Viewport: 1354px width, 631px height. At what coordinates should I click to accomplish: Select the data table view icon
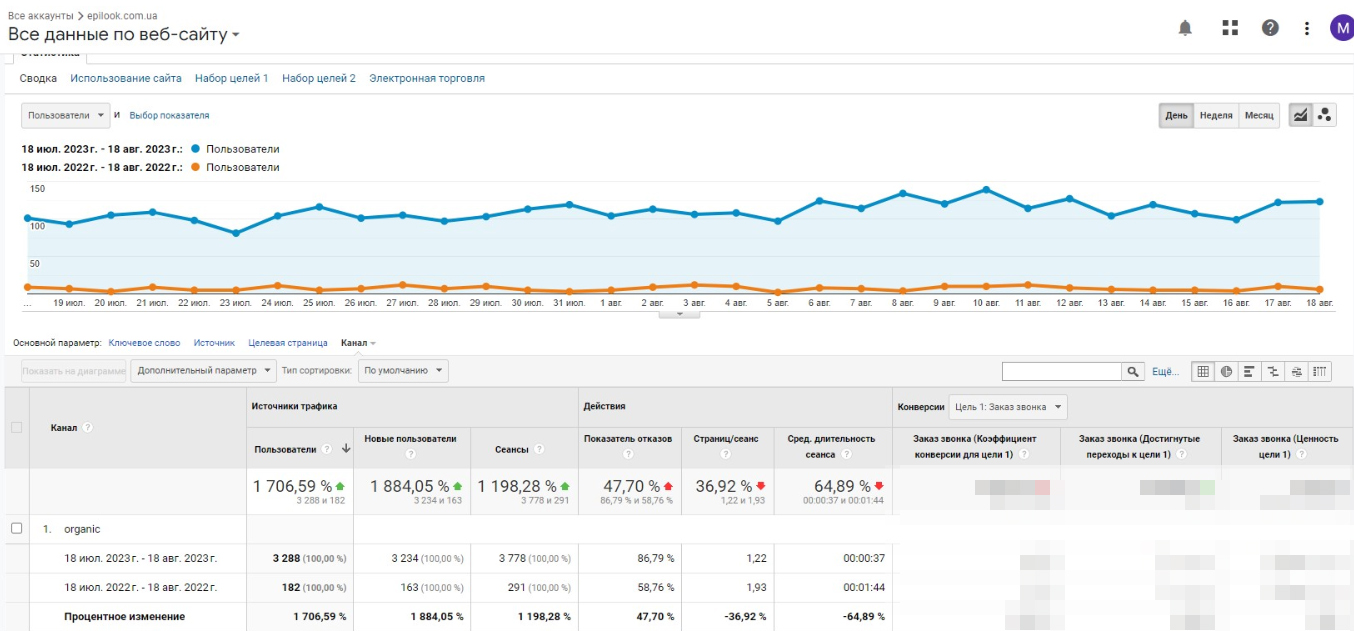[x=1203, y=371]
